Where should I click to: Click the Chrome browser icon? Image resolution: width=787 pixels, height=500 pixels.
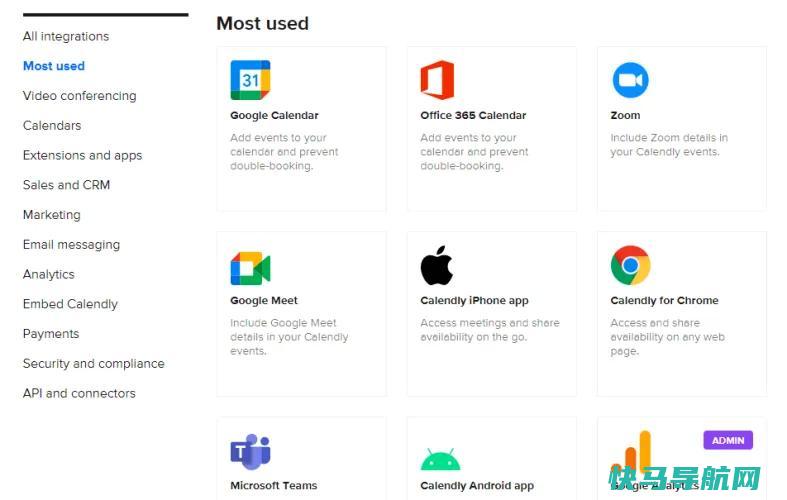coord(630,265)
